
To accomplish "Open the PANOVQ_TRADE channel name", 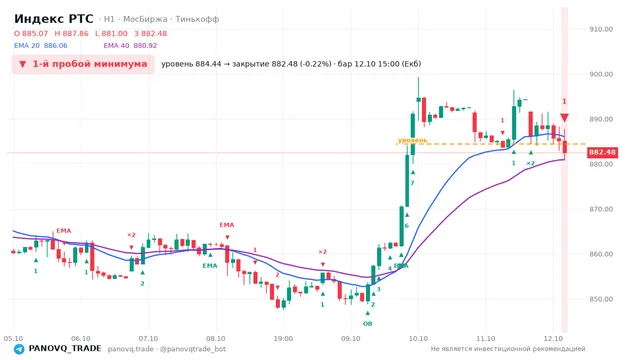I will (x=65, y=349).
